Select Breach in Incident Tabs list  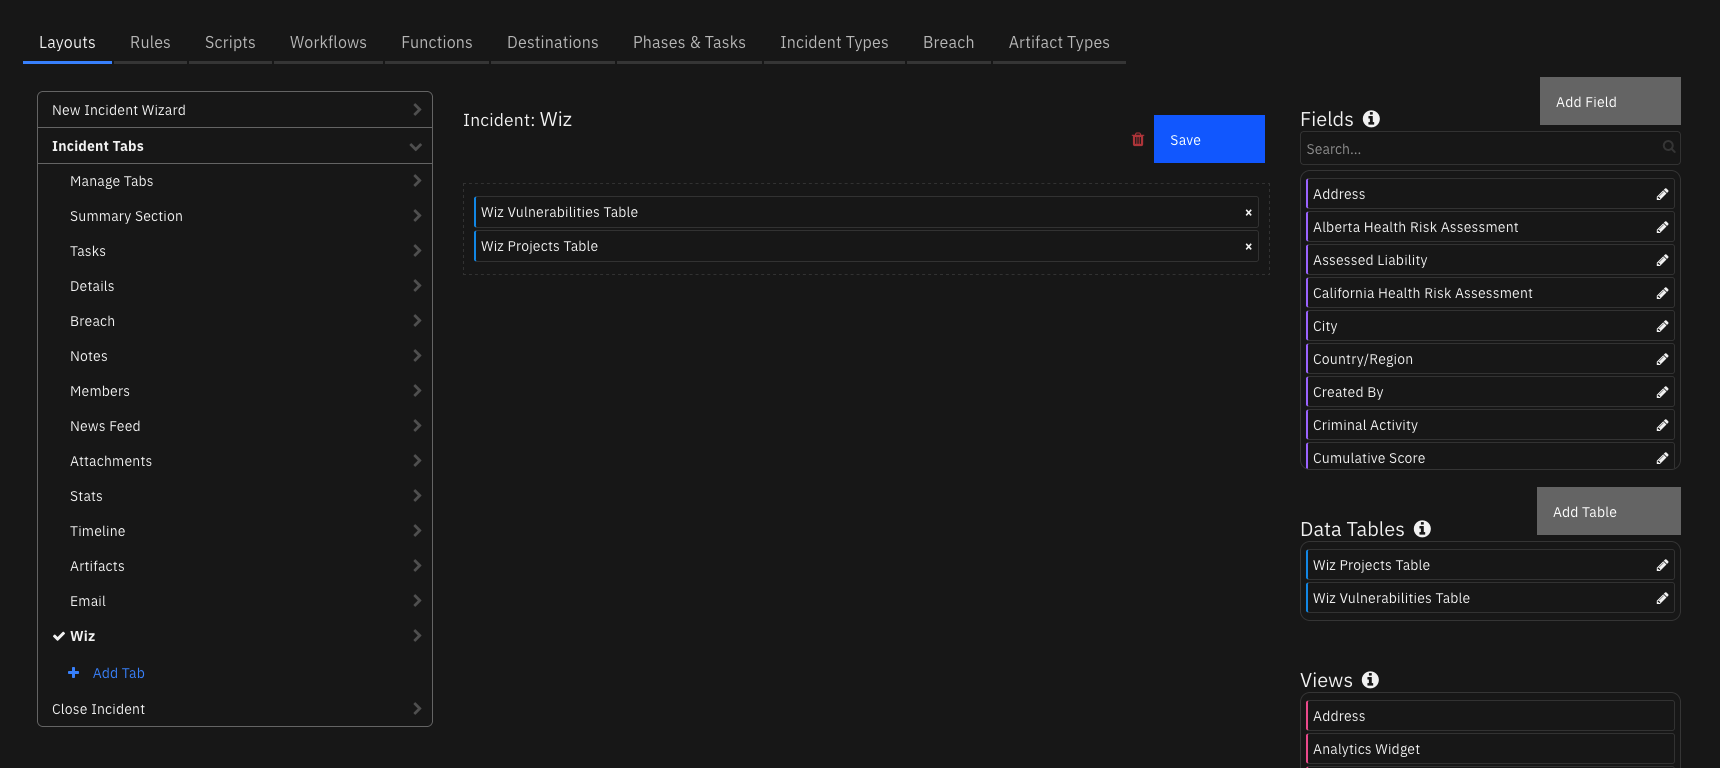235,321
